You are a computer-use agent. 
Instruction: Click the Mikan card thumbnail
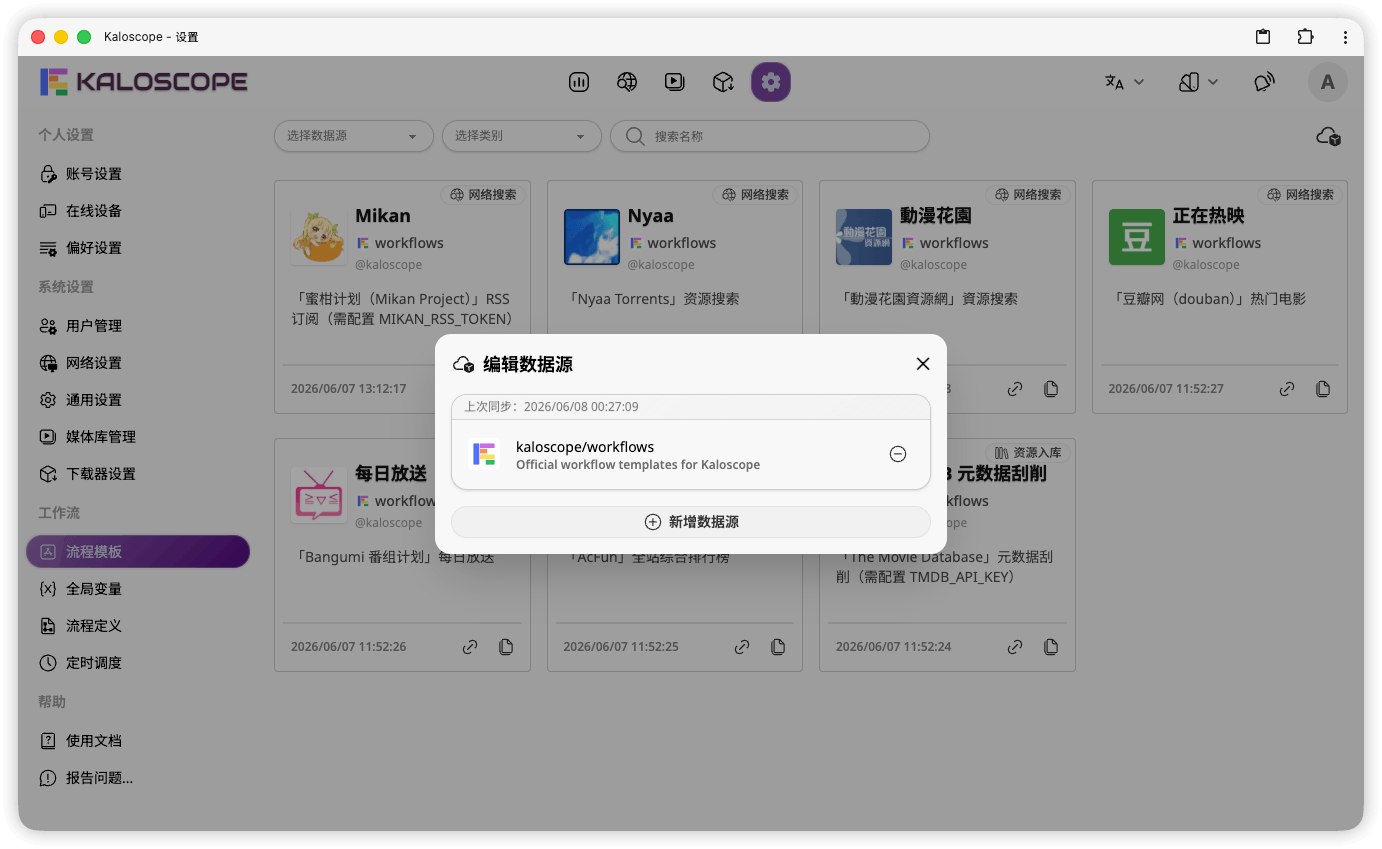(x=319, y=237)
